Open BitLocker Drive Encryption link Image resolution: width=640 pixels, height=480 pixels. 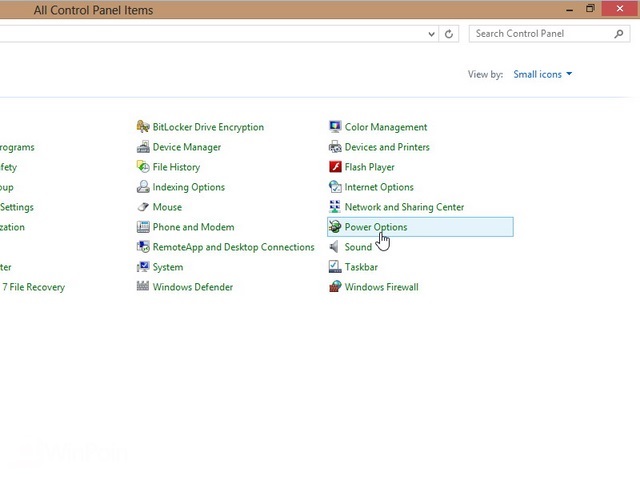tap(208, 127)
